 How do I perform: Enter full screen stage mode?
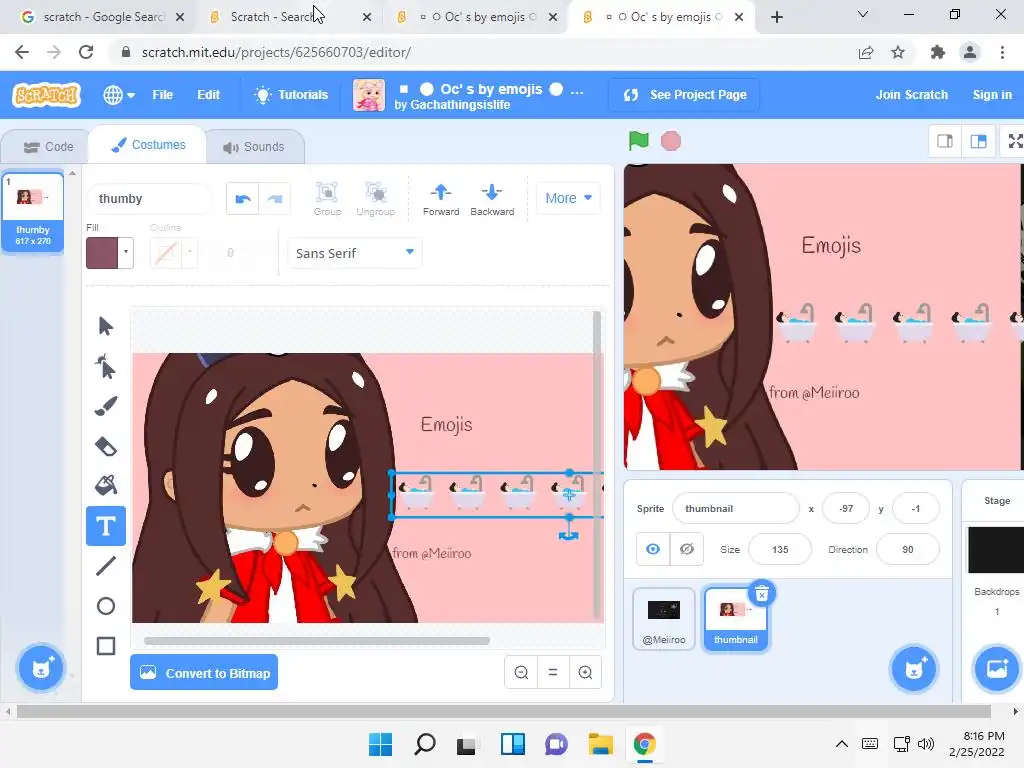tap(1014, 141)
